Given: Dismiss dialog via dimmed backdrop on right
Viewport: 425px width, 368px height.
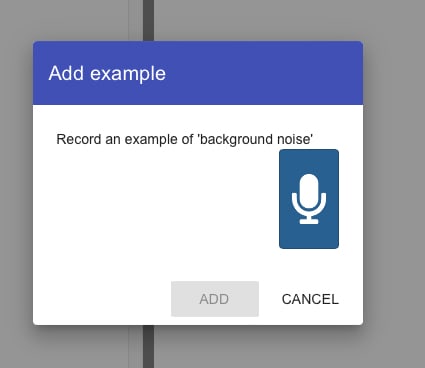Looking at the screenshot, I should coord(394,183).
